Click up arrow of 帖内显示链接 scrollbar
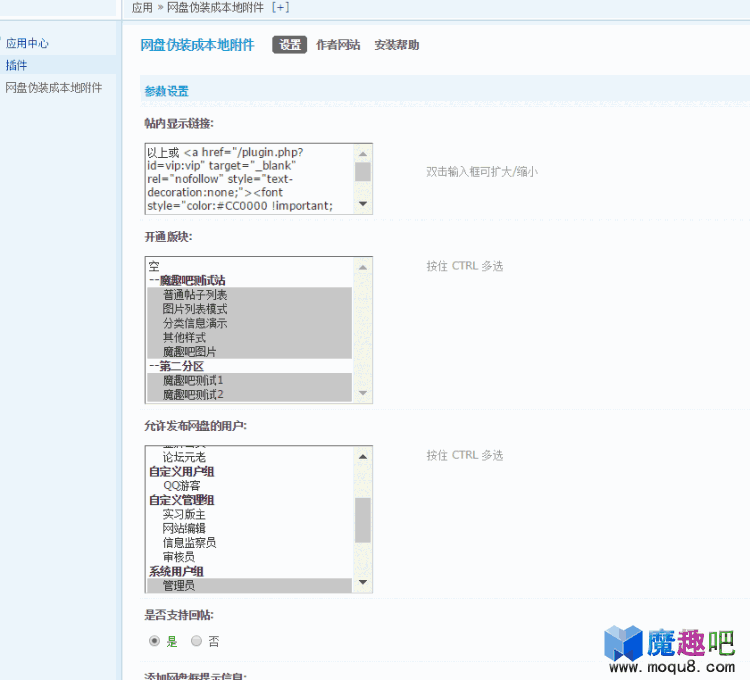 pos(363,153)
